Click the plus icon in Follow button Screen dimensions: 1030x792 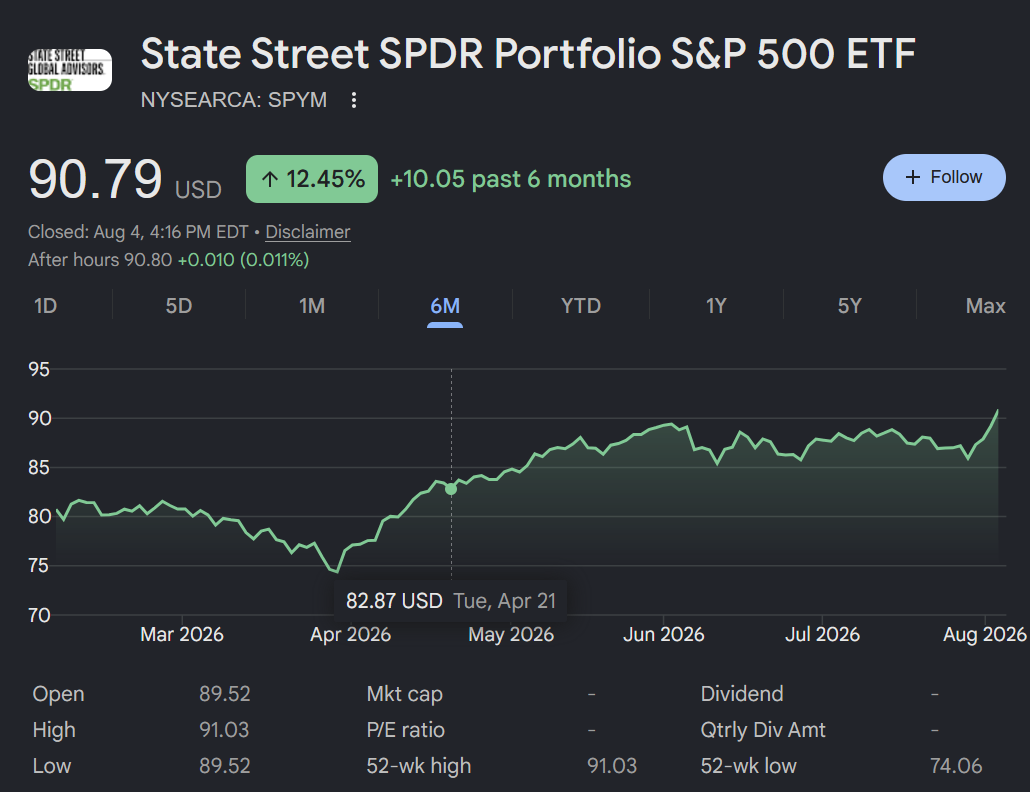pyautogui.click(x=912, y=177)
